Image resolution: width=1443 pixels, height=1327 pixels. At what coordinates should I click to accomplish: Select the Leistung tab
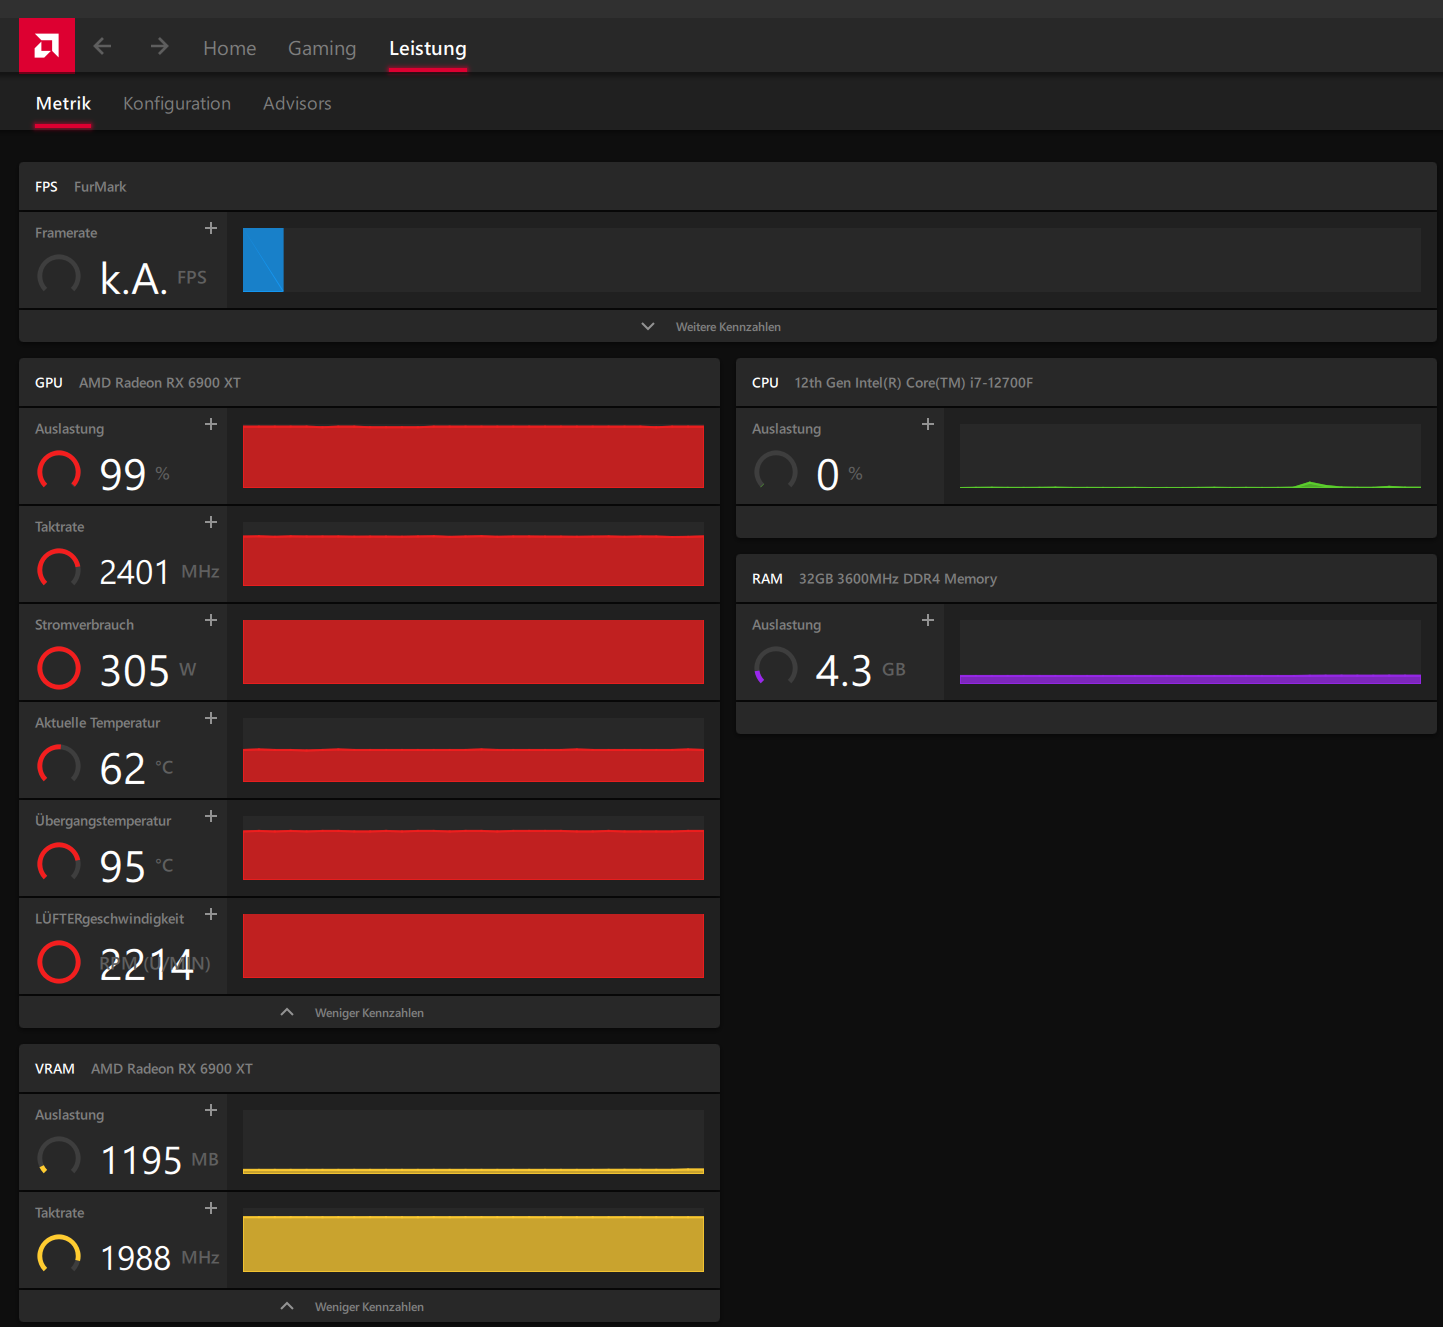(428, 48)
